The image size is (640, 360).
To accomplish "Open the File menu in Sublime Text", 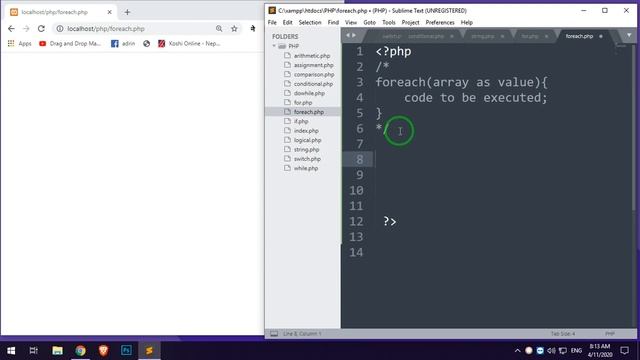I will [272, 22].
